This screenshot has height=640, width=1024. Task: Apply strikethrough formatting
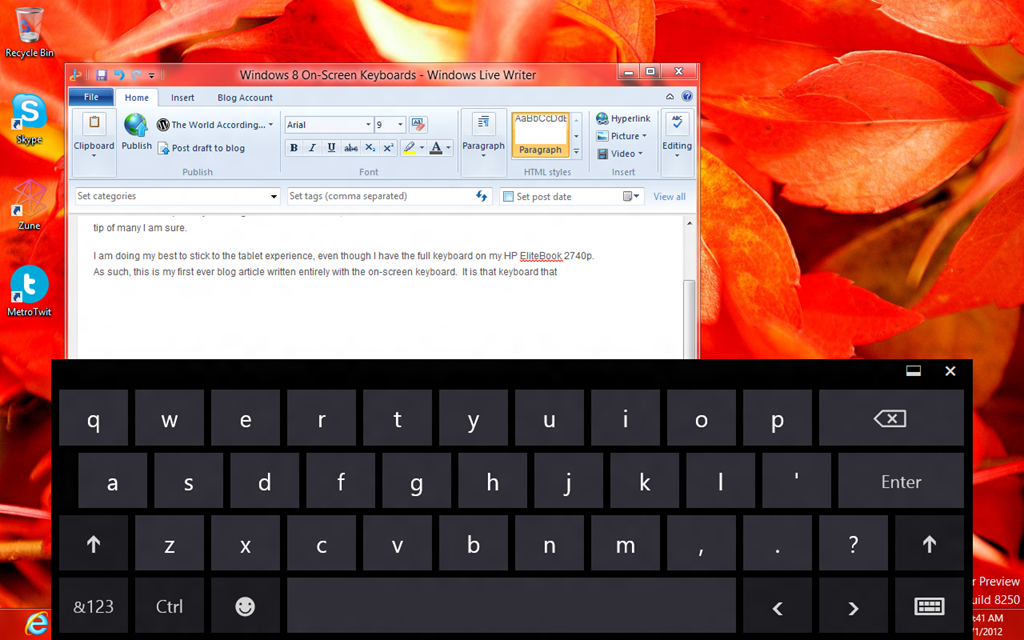tap(351, 148)
